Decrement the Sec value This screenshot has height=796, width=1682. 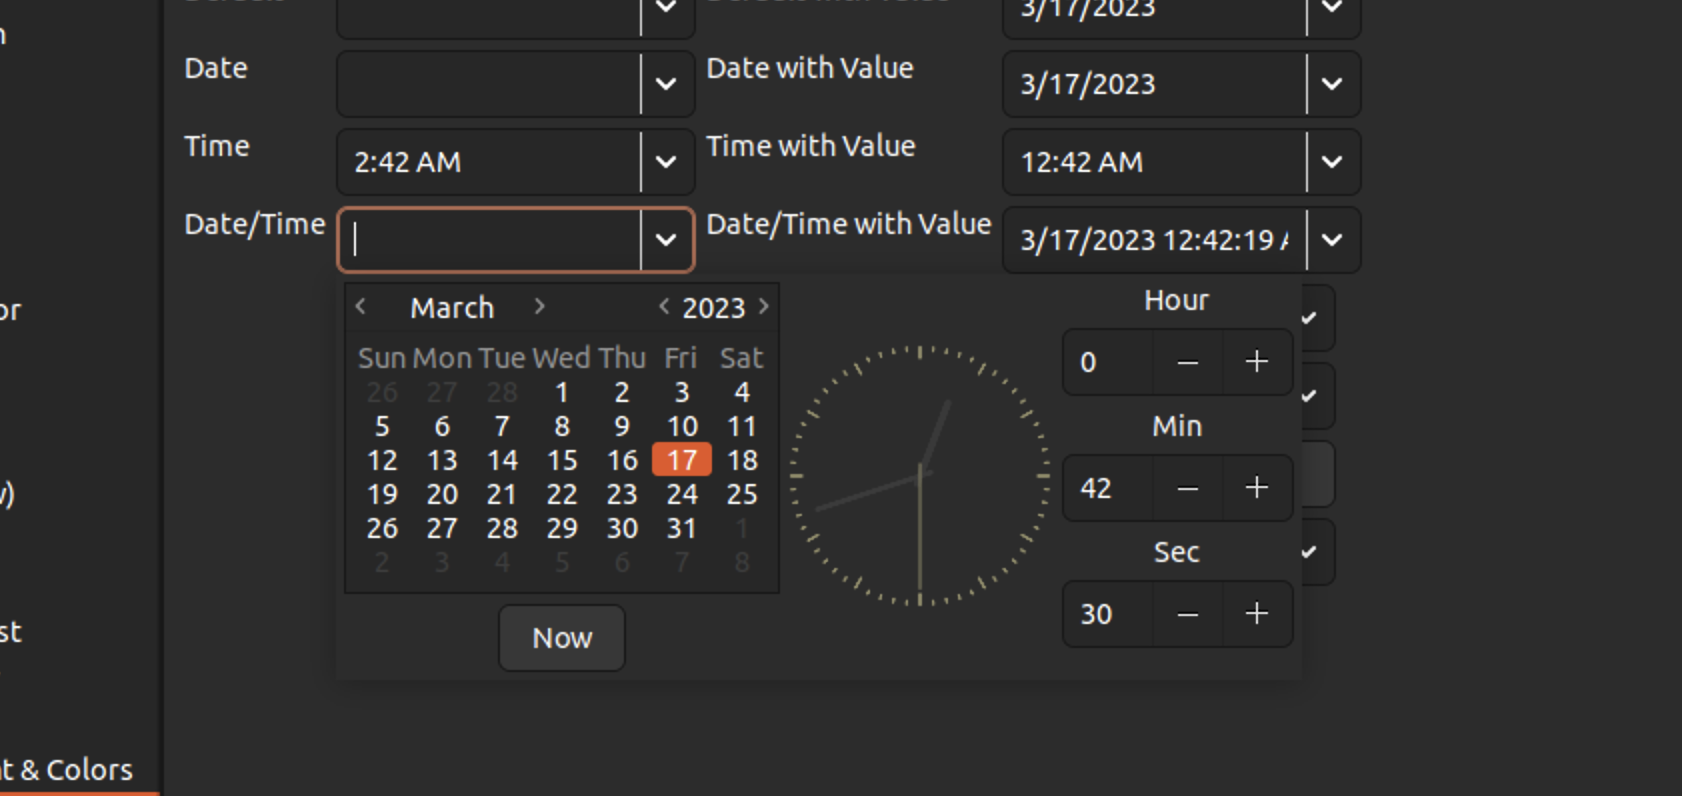pyautogui.click(x=1186, y=614)
